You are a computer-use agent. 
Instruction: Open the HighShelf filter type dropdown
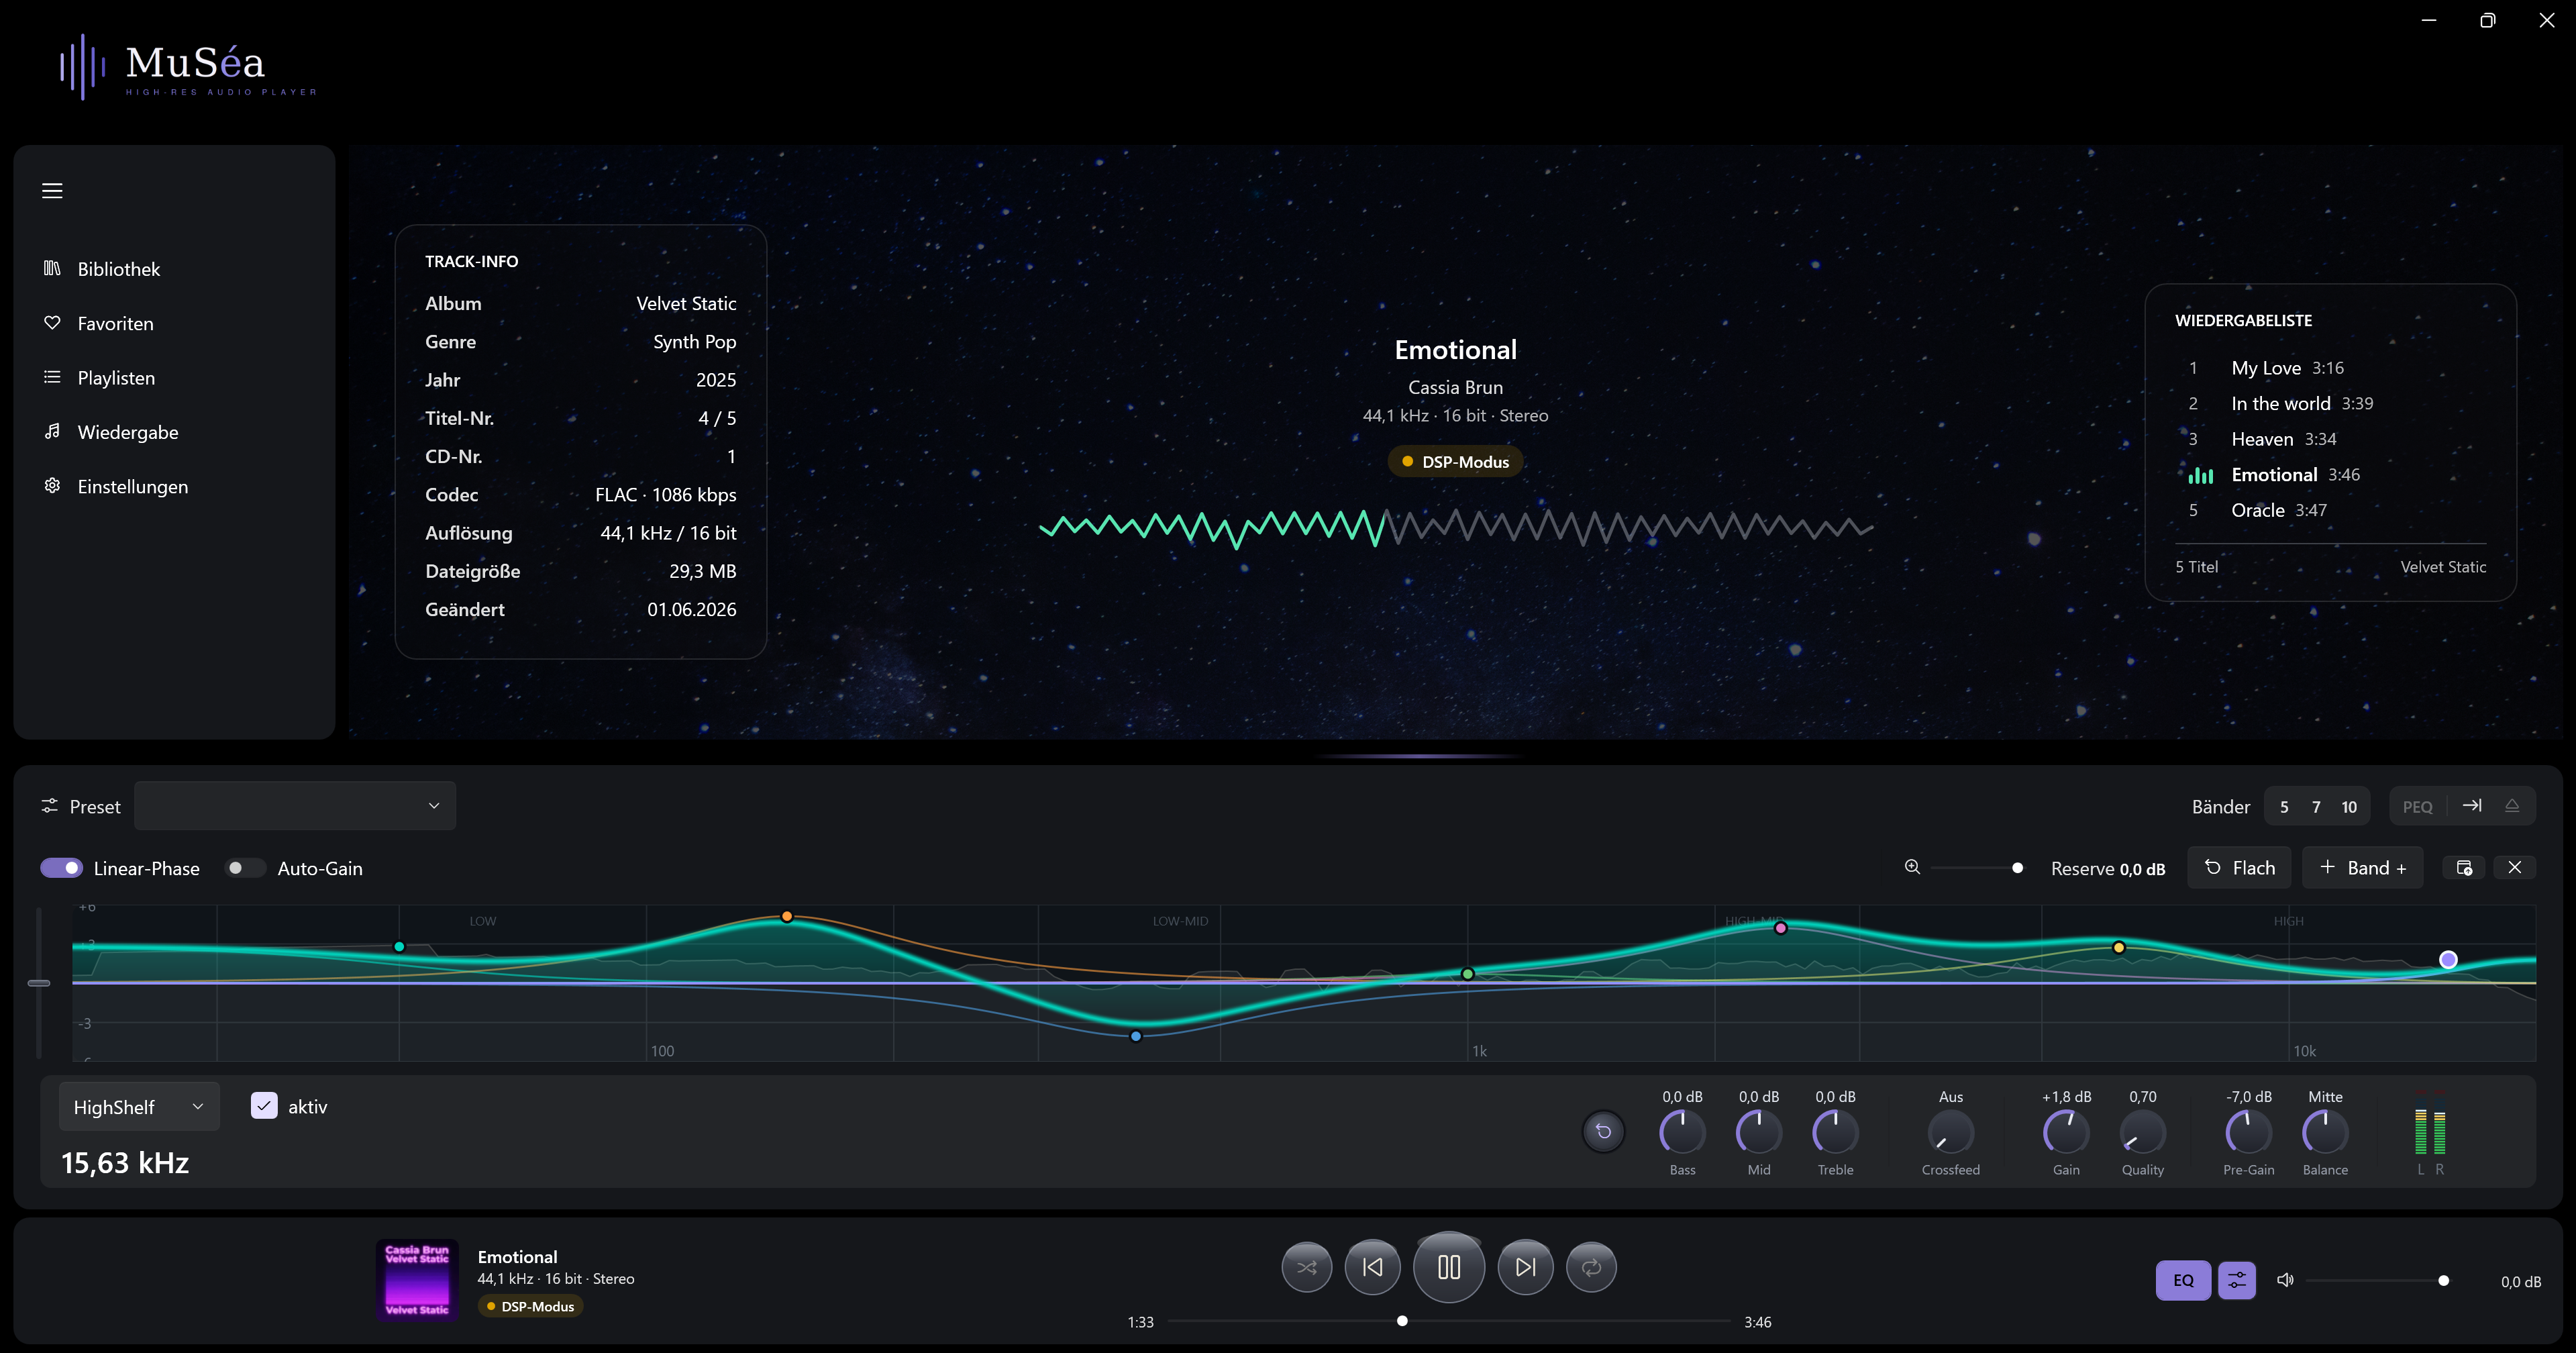pos(139,1107)
